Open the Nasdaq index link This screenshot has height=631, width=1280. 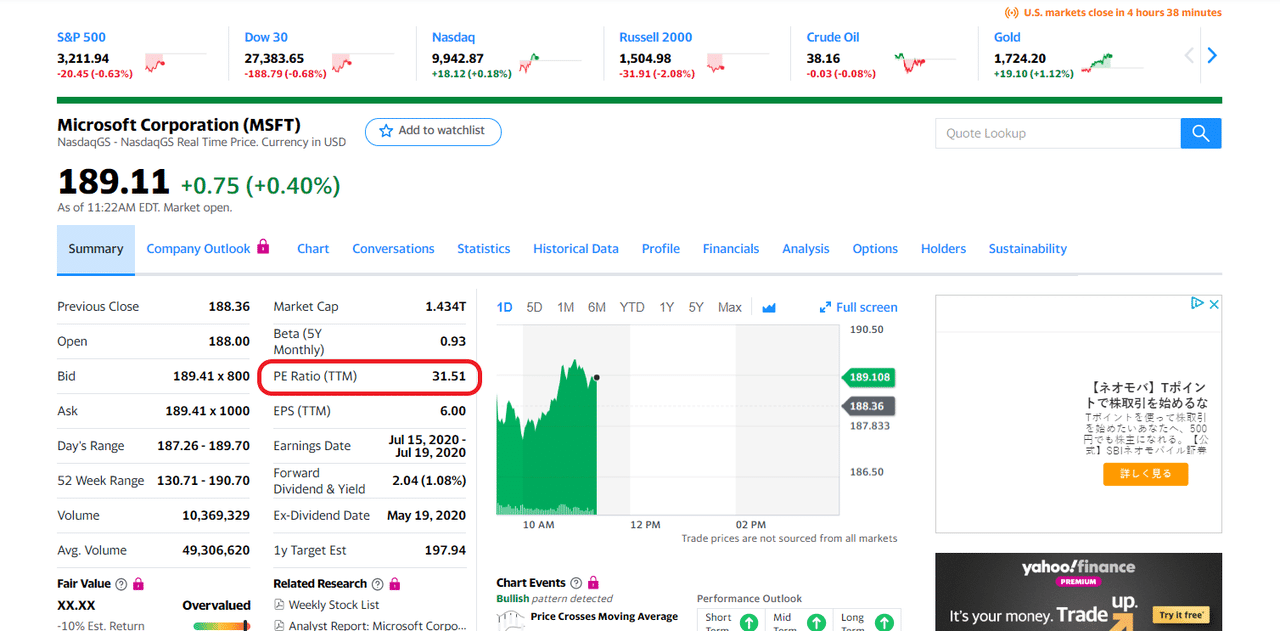point(453,38)
